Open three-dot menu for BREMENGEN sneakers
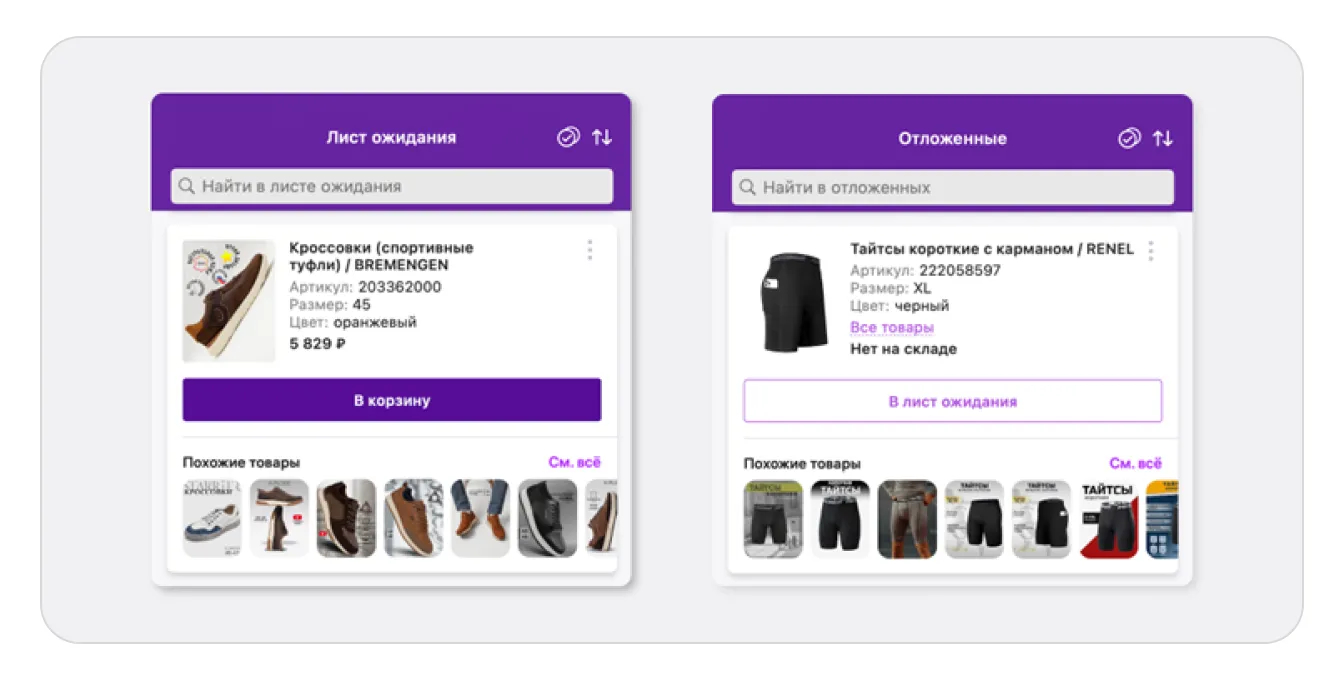 (x=589, y=250)
